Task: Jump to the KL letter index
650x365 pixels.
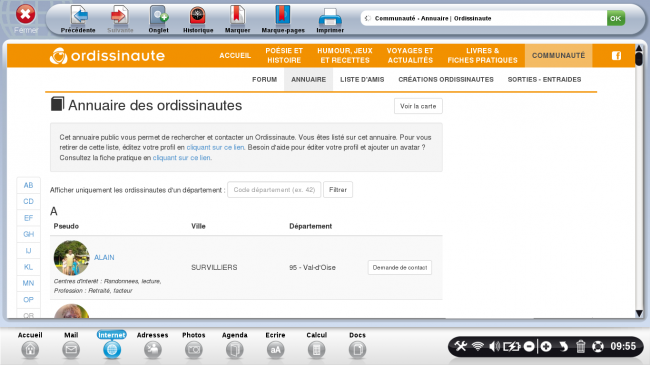Action: click(x=28, y=267)
